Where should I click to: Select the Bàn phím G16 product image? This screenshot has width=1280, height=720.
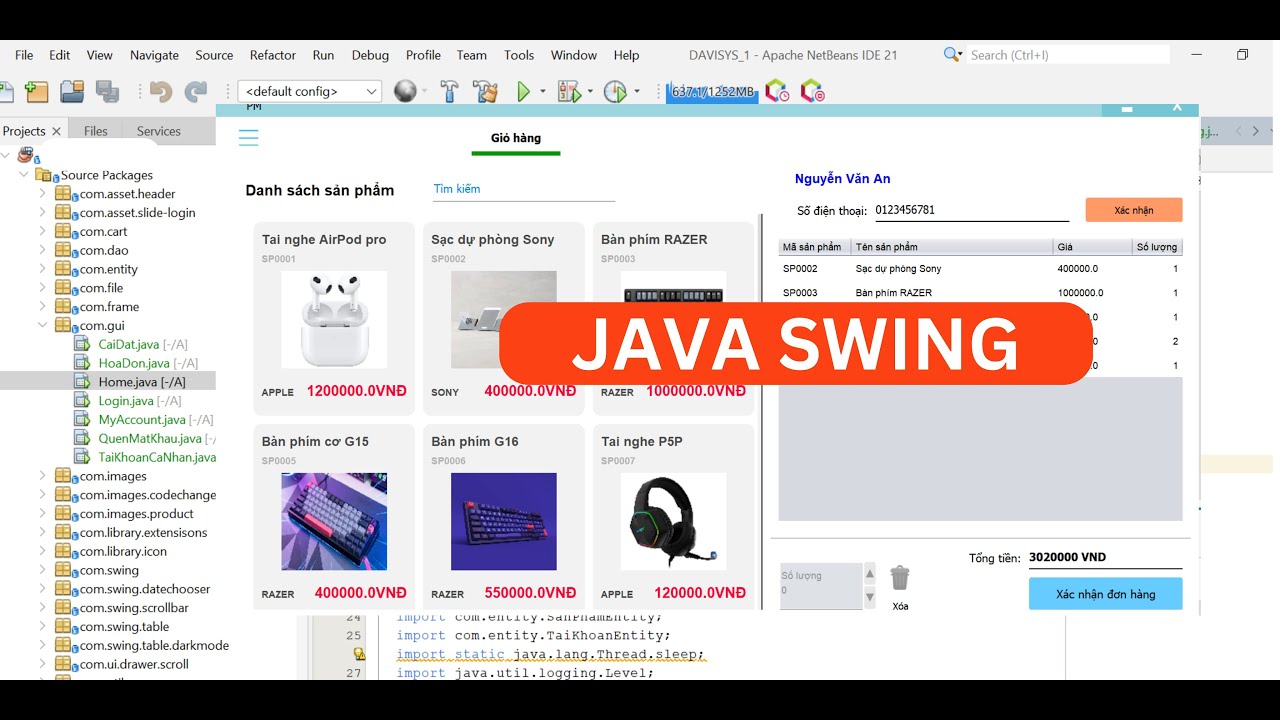pyautogui.click(x=504, y=522)
